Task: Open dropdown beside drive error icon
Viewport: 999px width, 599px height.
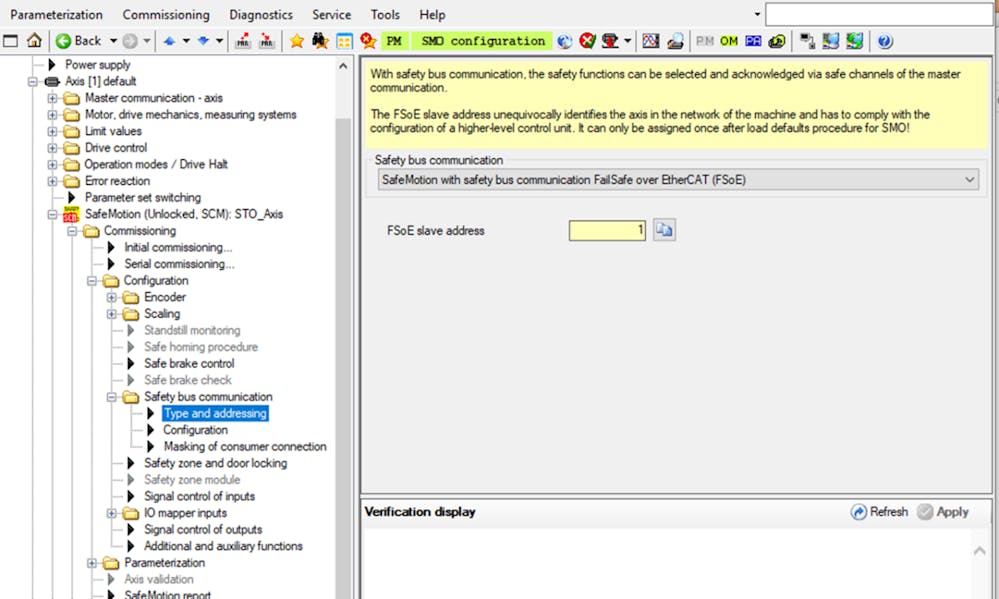Action: (627, 41)
